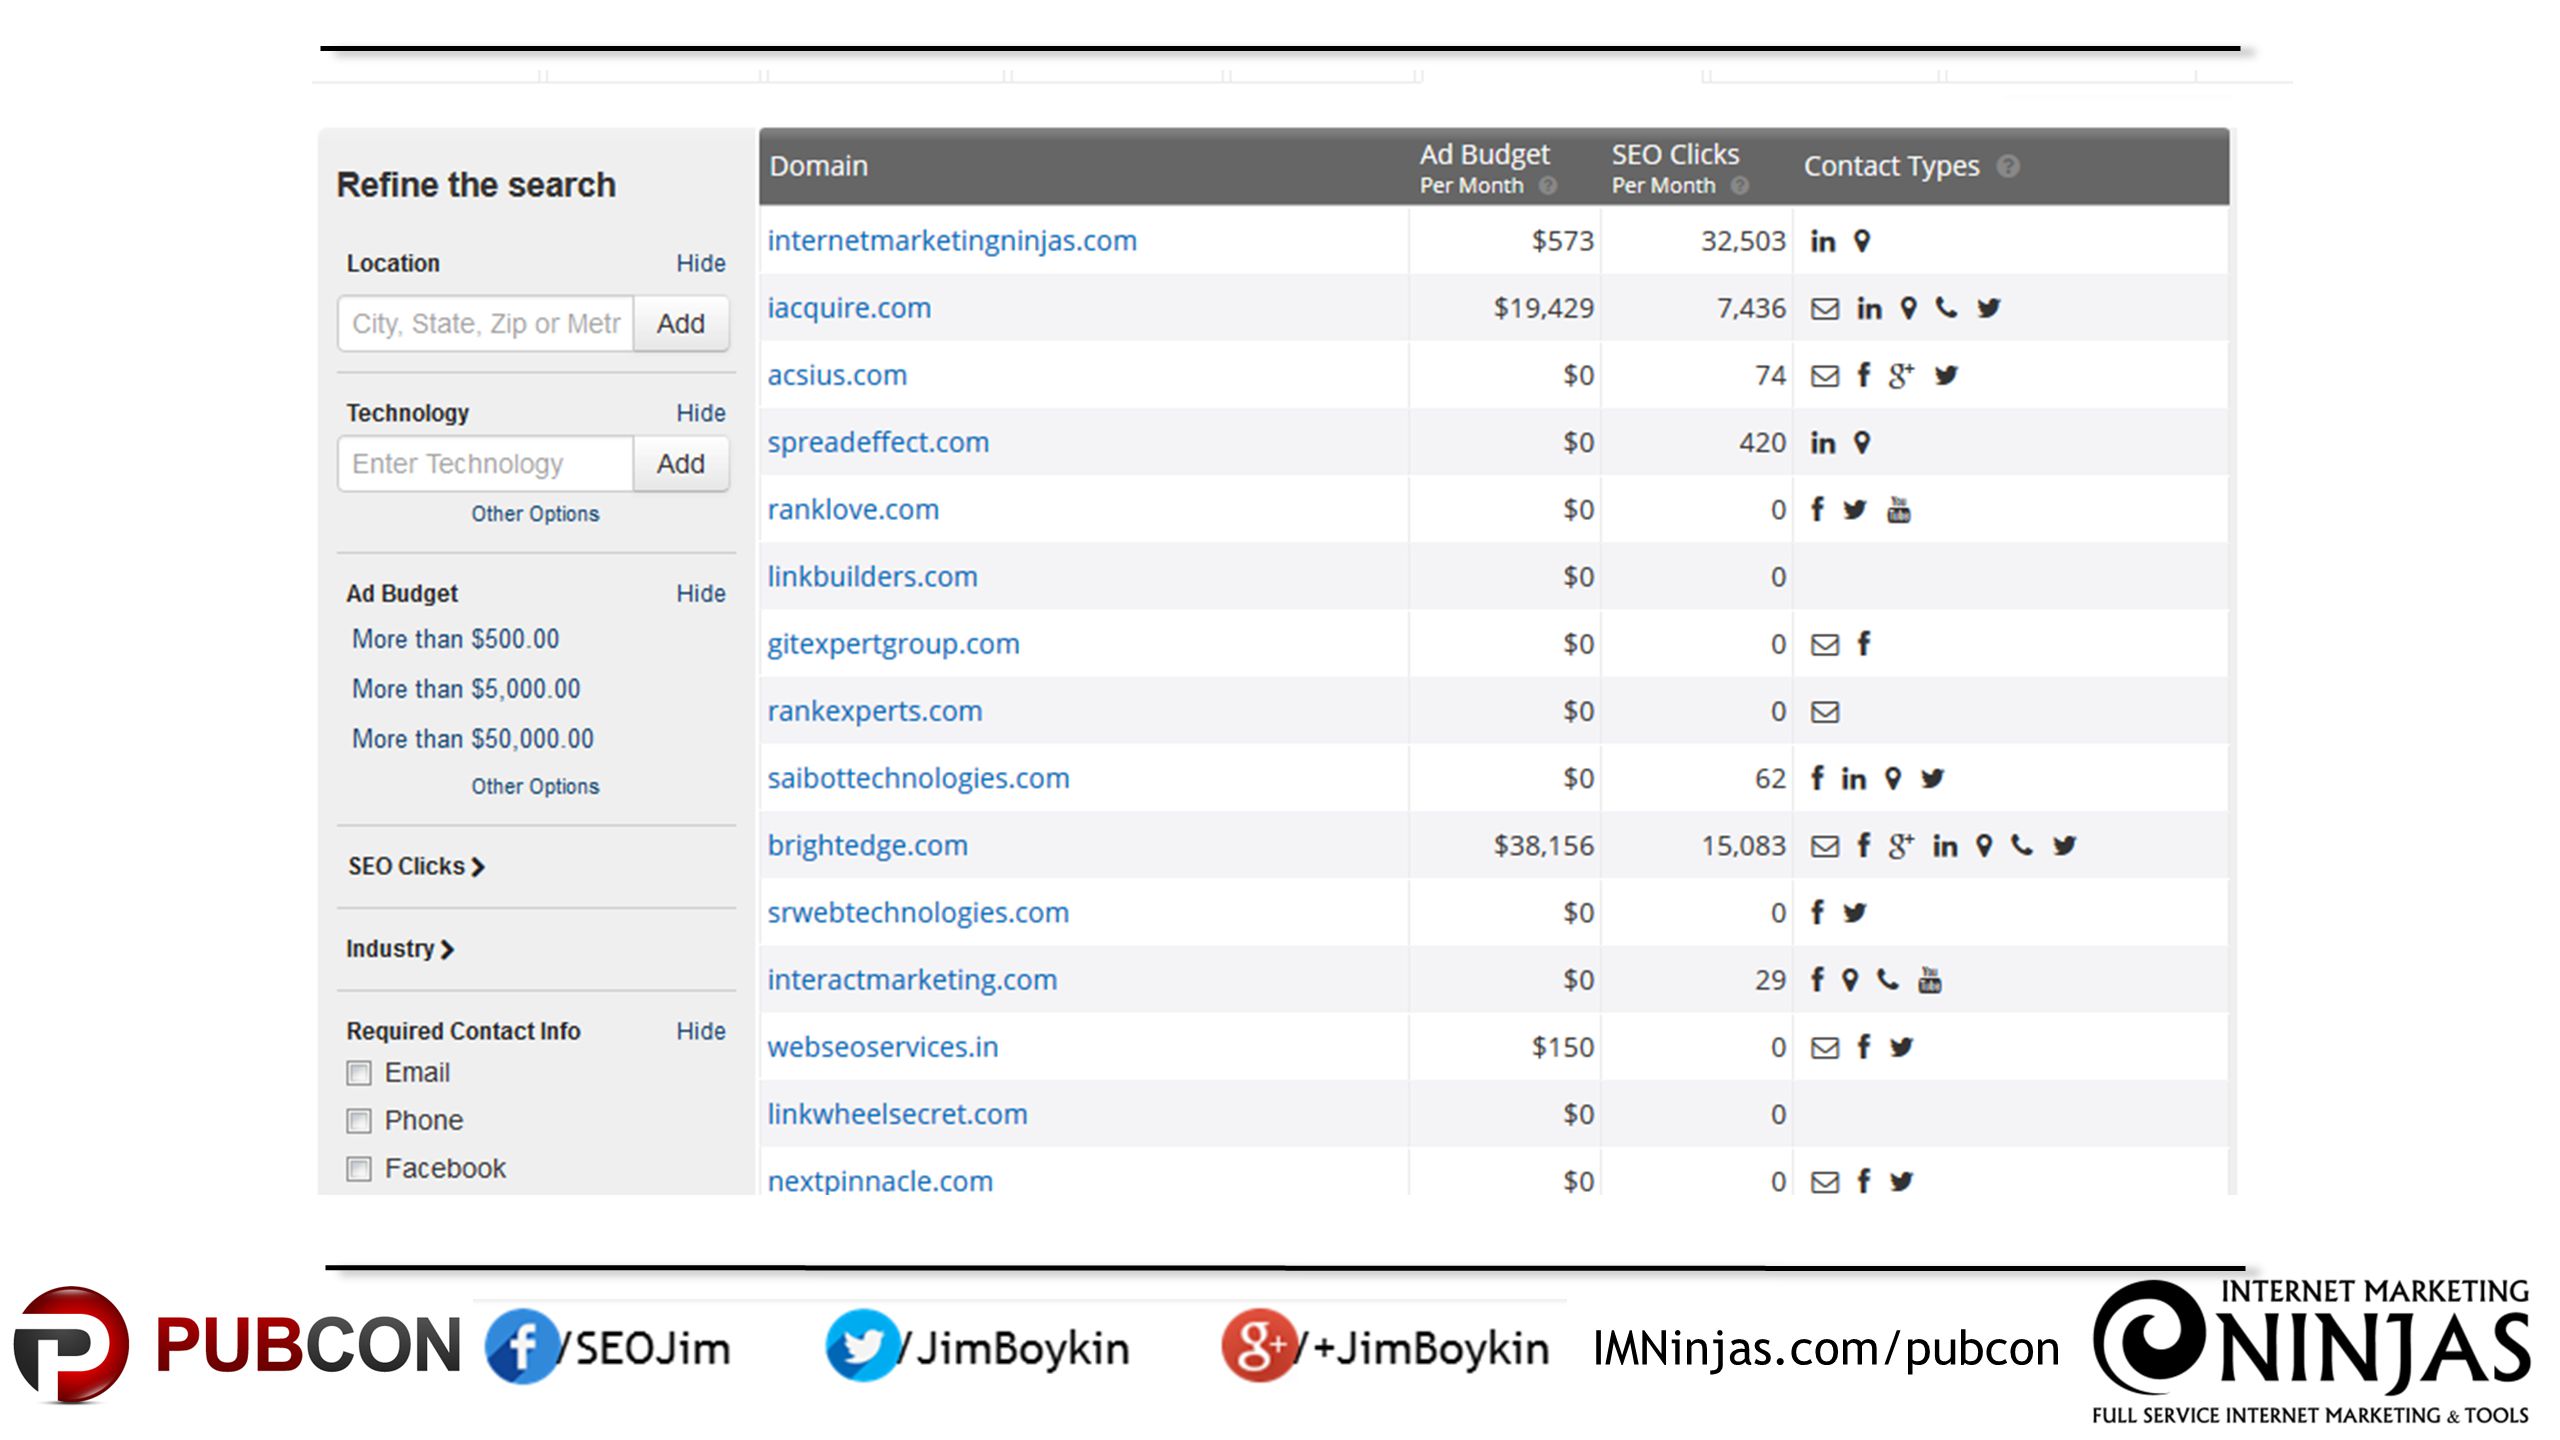
Task: Sort by Ad Budget column header
Action: pyautogui.click(x=1484, y=168)
